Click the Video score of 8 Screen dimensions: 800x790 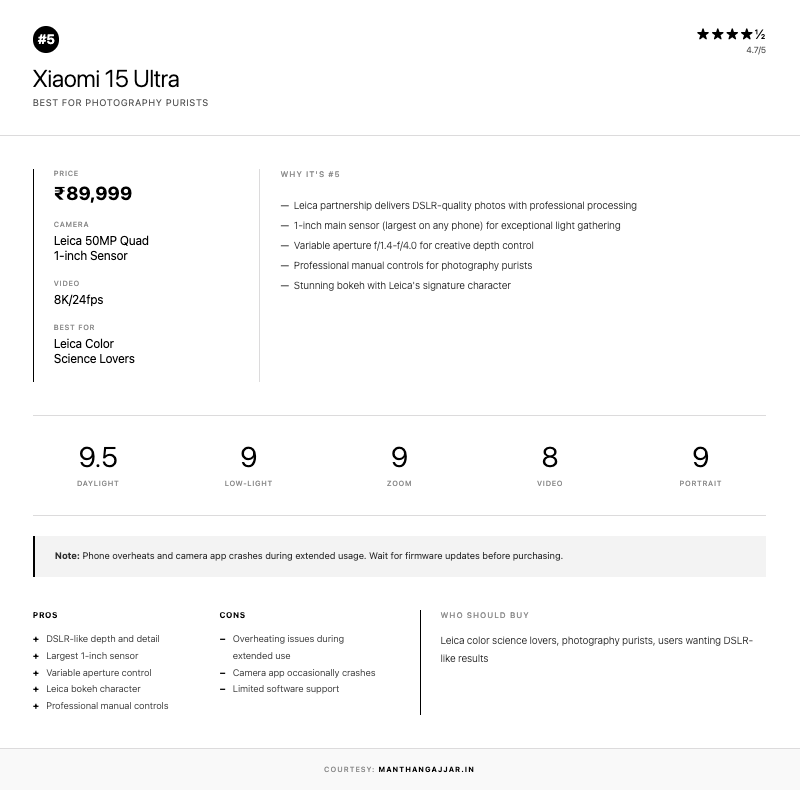[x=549, y=458]
